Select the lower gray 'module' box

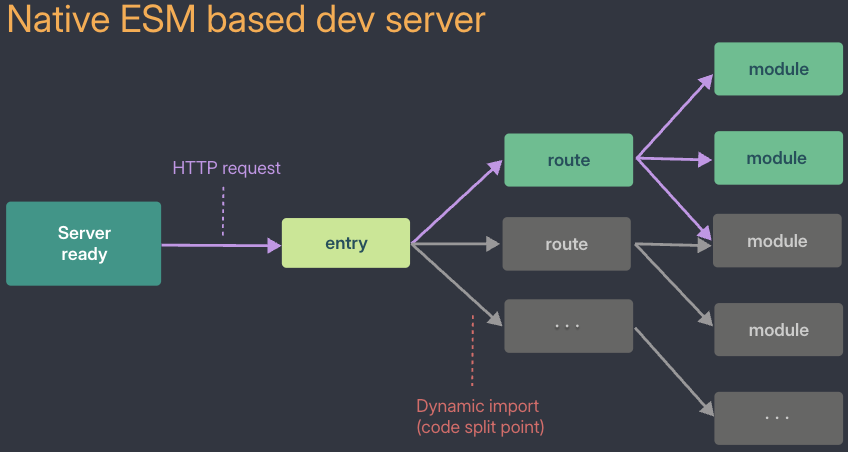pyautogui.click(x=779, y=330)
